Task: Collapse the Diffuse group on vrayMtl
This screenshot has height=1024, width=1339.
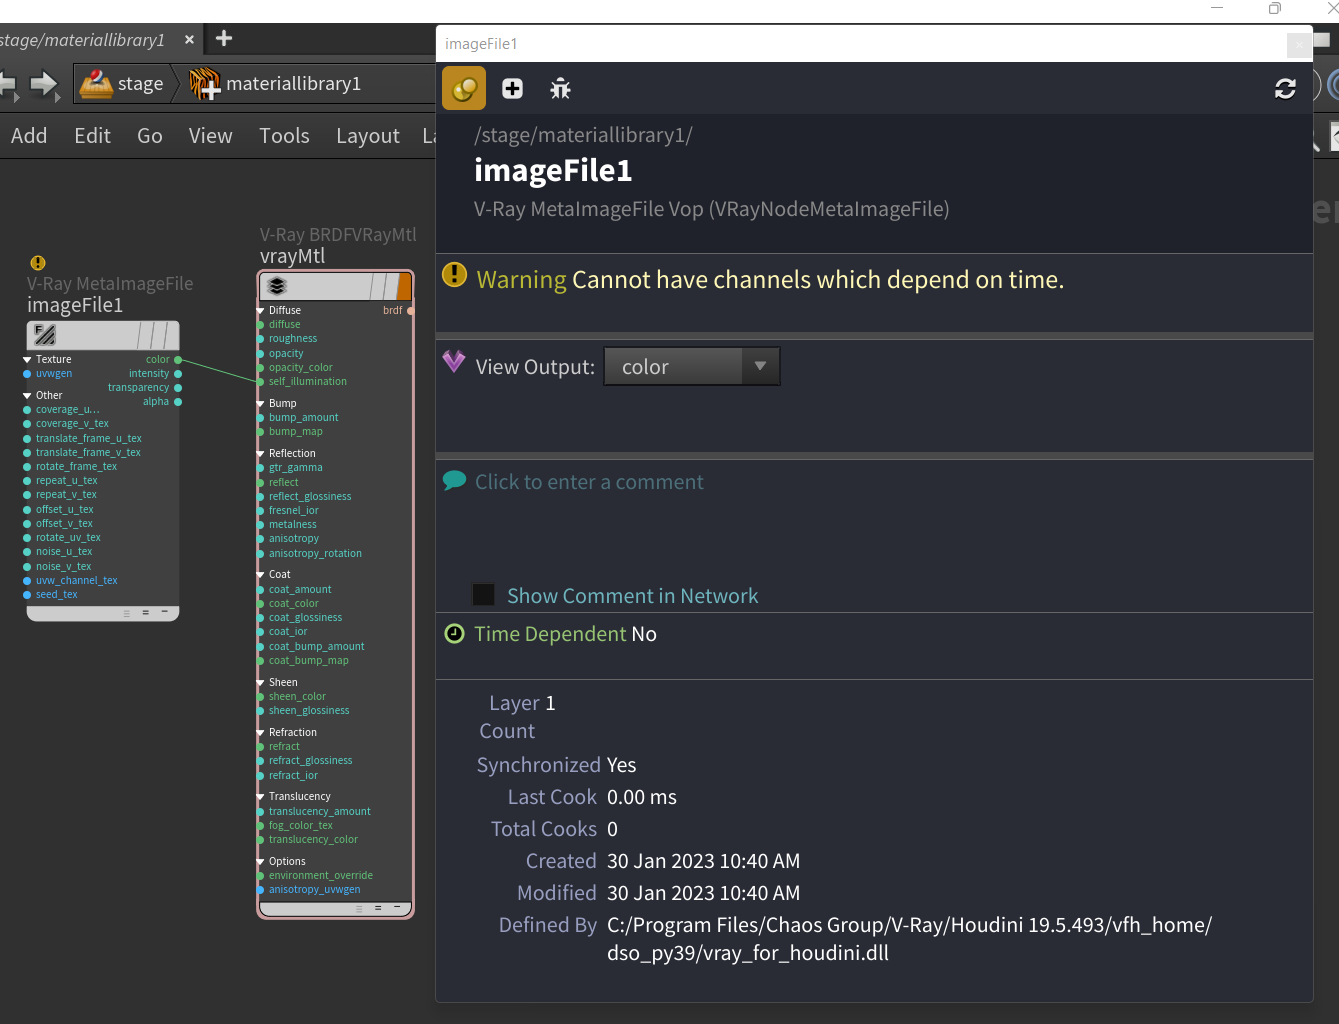Action: pos(261,310)
